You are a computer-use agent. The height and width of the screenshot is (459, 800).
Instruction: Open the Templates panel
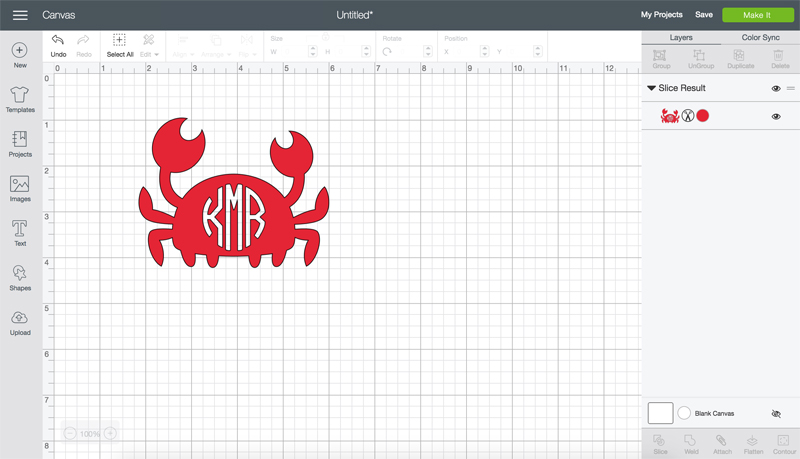pyautogui.click(x=20, y=99)
